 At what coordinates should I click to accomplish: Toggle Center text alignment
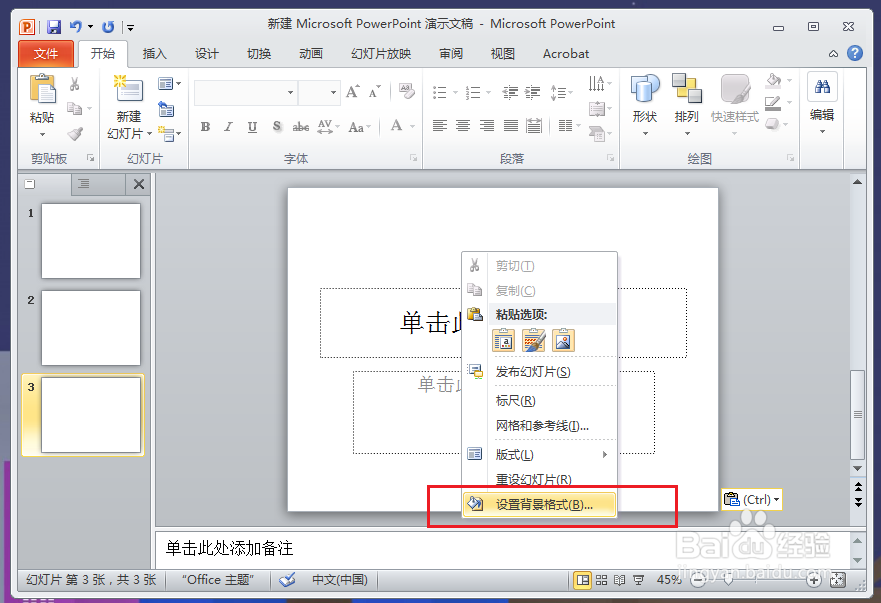coord(463,126)
